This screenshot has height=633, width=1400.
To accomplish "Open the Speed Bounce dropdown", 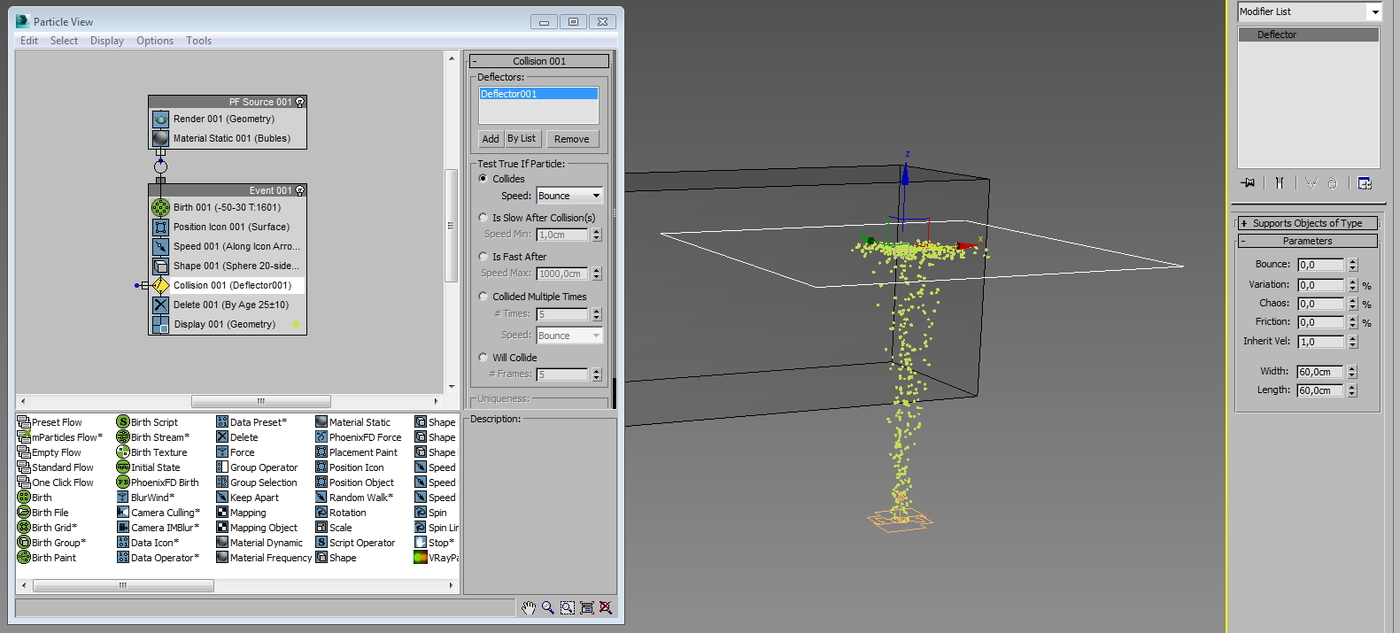I will pyautogui.click(x=570, y=196).
